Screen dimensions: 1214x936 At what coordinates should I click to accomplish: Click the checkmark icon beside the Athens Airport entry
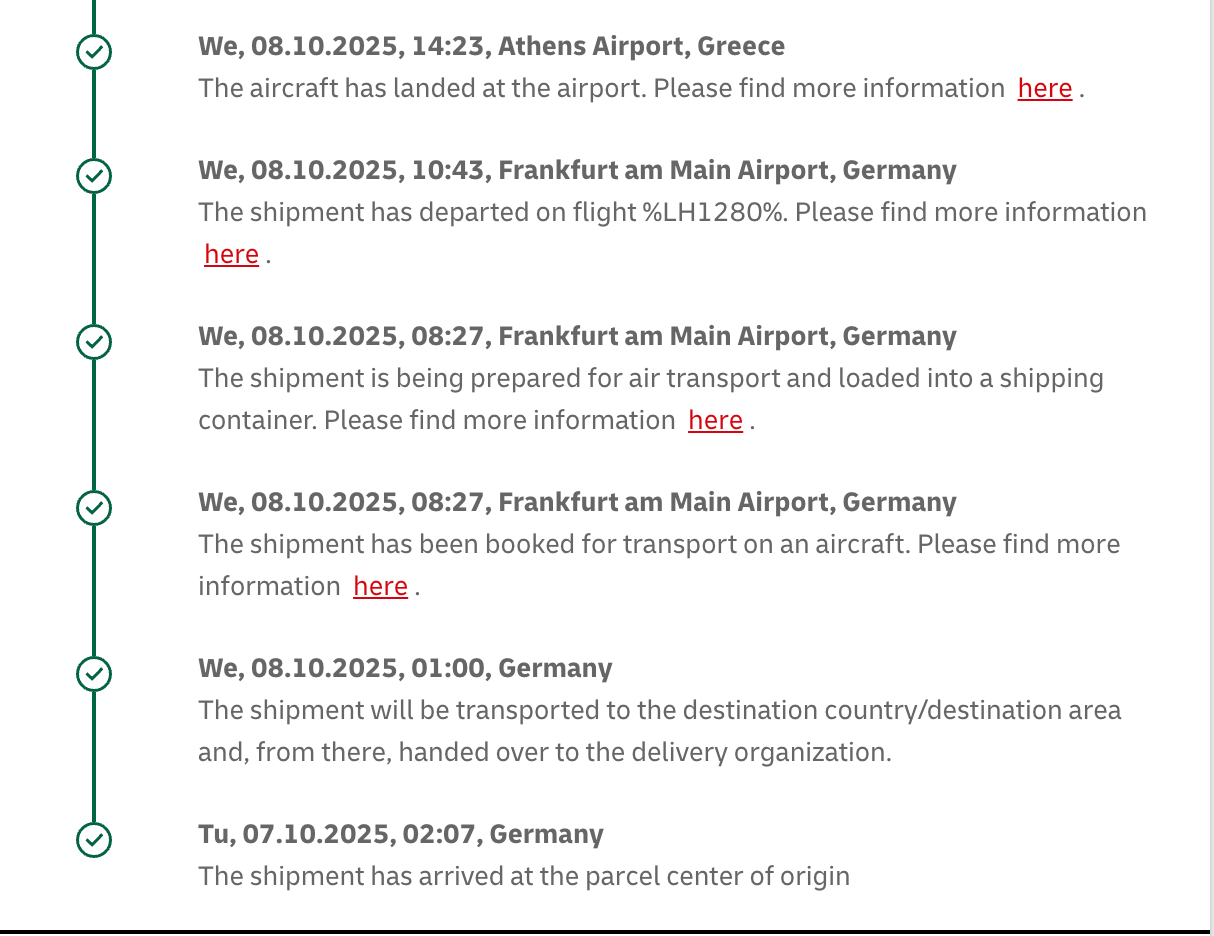pyautogui.click(x=94, y=52)
